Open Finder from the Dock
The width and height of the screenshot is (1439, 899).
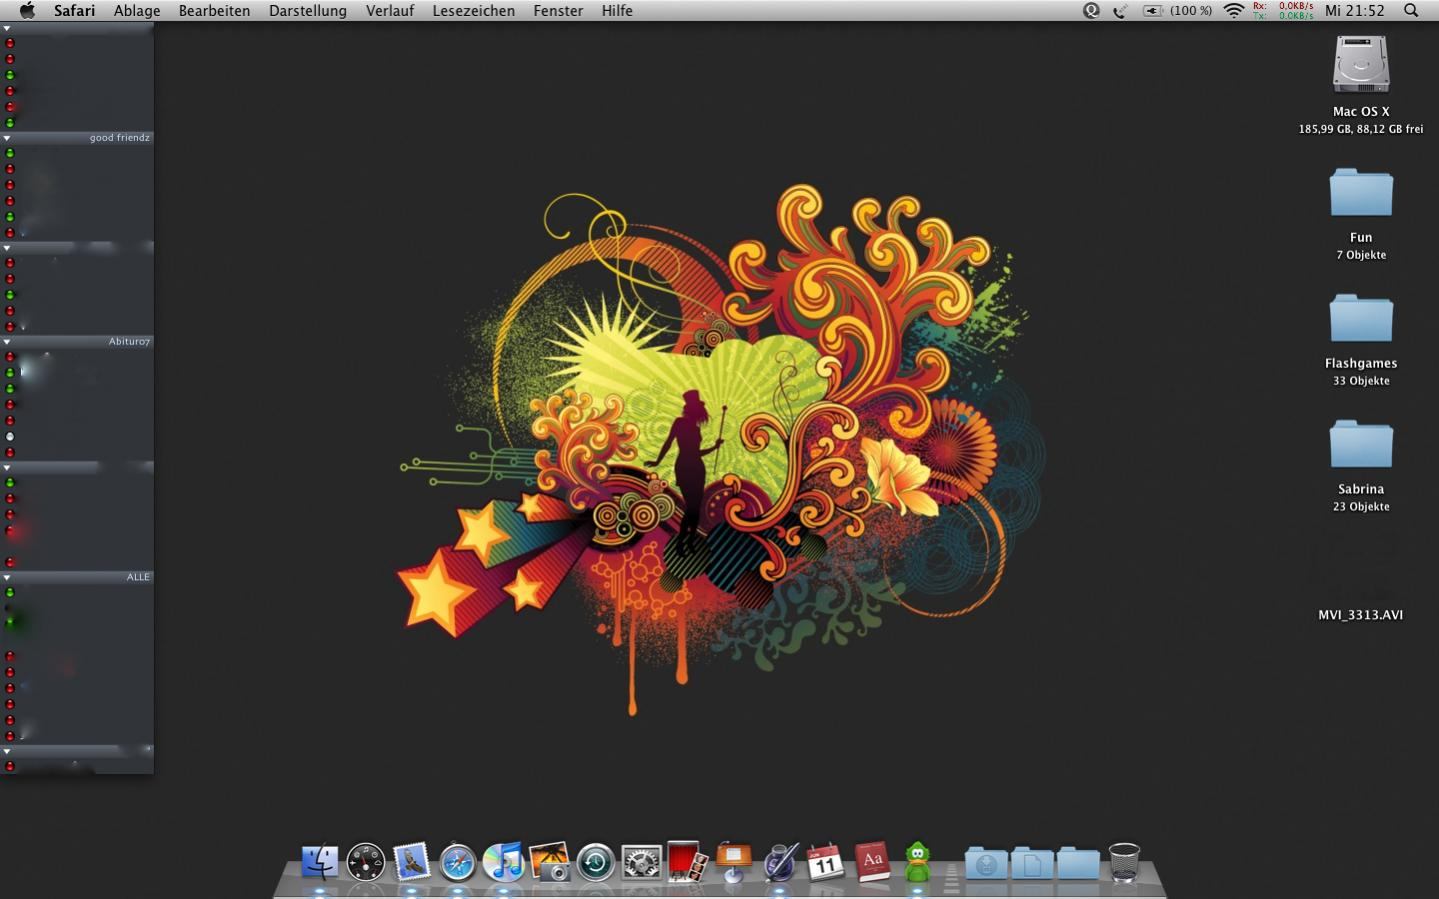pos(320,861)
